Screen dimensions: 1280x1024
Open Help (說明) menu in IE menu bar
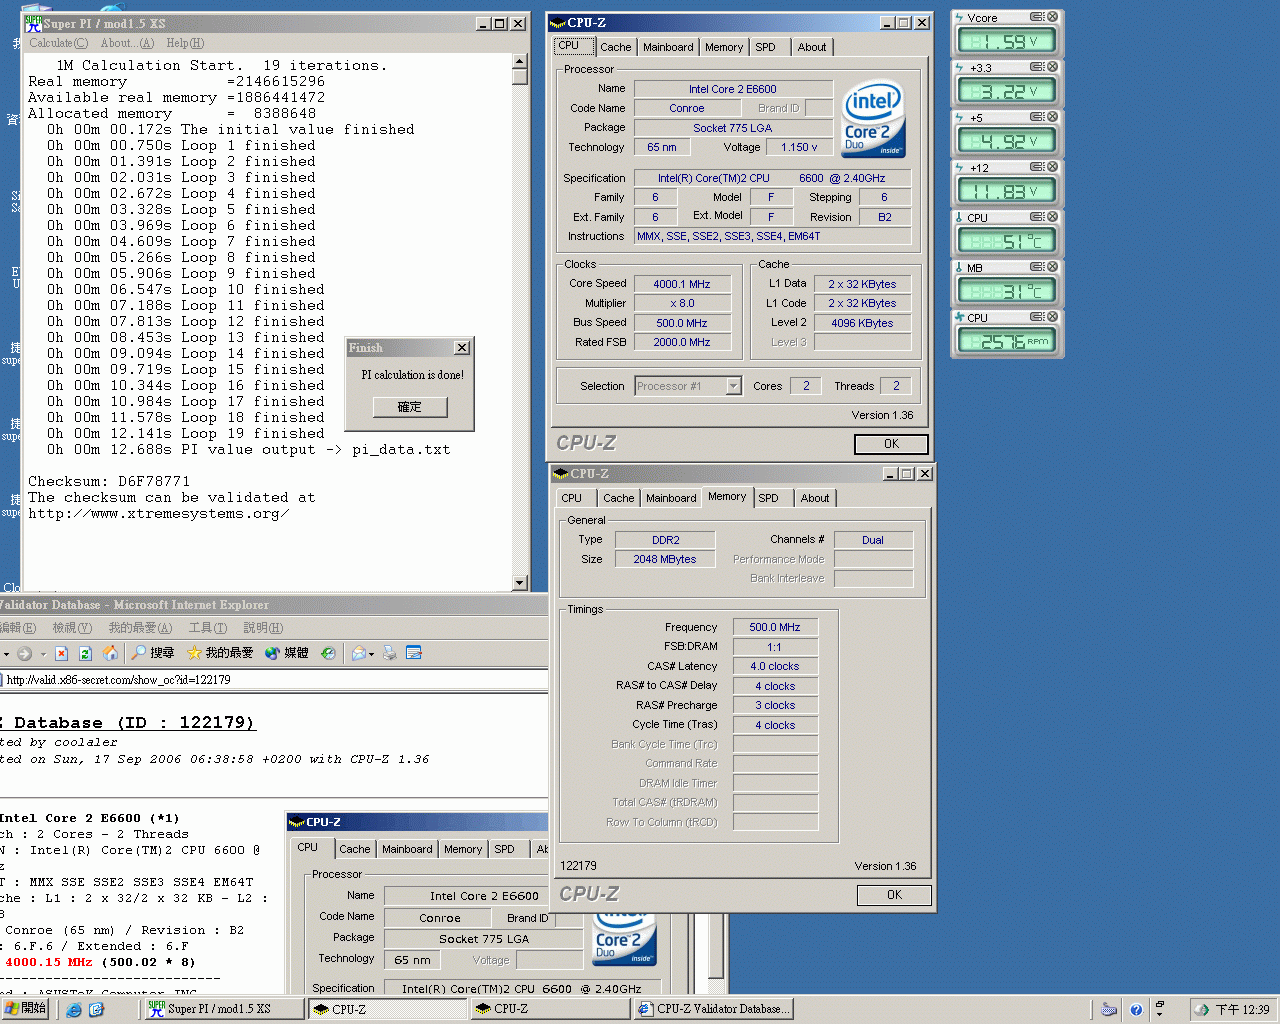pyautogui.click(x=263, y=628)
